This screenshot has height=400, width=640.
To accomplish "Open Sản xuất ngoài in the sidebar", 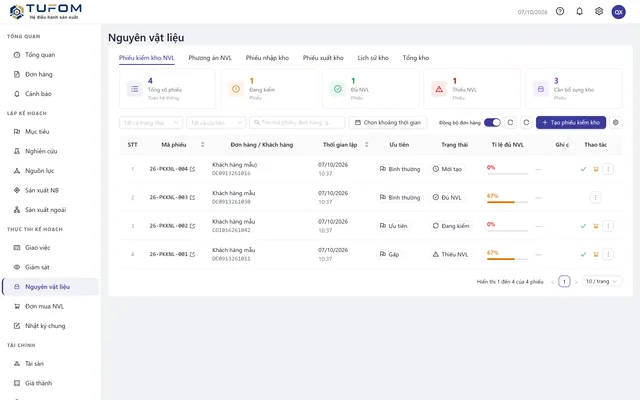I will click(51, 210).
